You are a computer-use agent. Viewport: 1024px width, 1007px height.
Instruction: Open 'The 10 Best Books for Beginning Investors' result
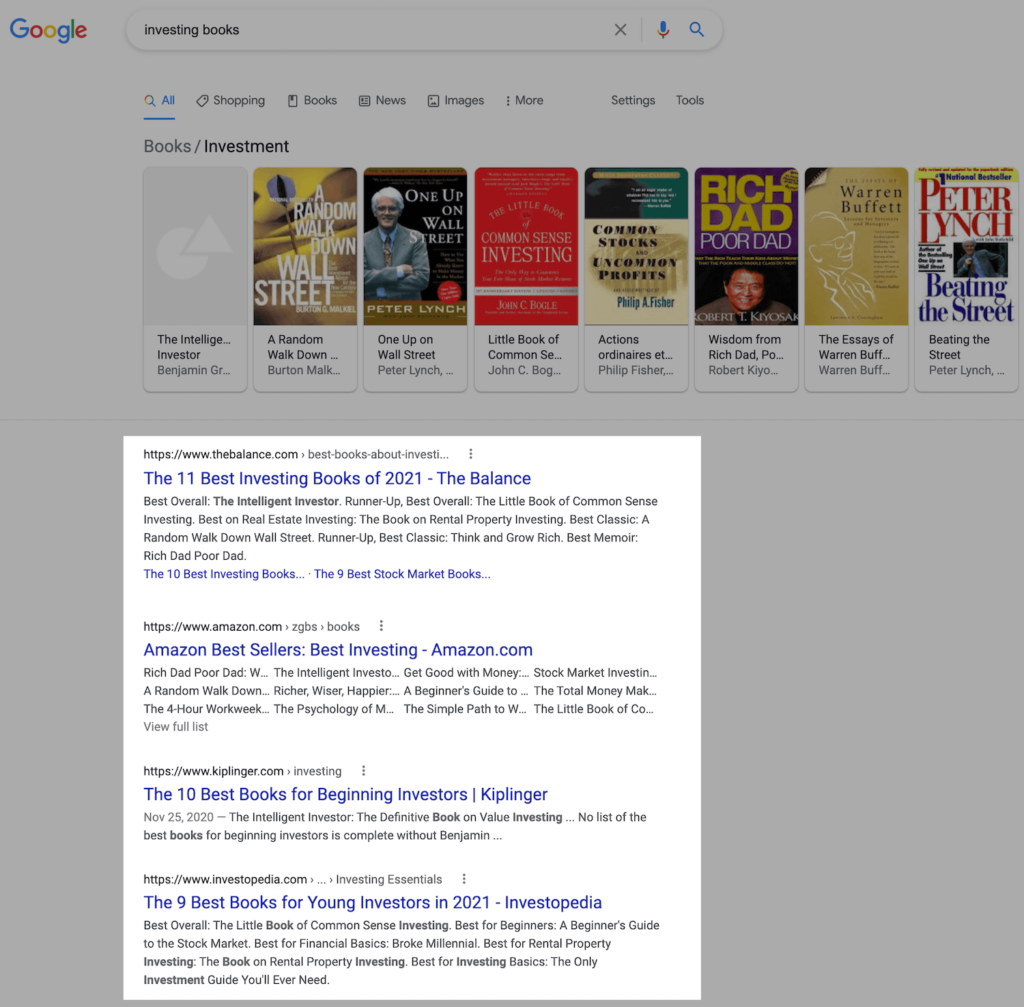point(345,795)
